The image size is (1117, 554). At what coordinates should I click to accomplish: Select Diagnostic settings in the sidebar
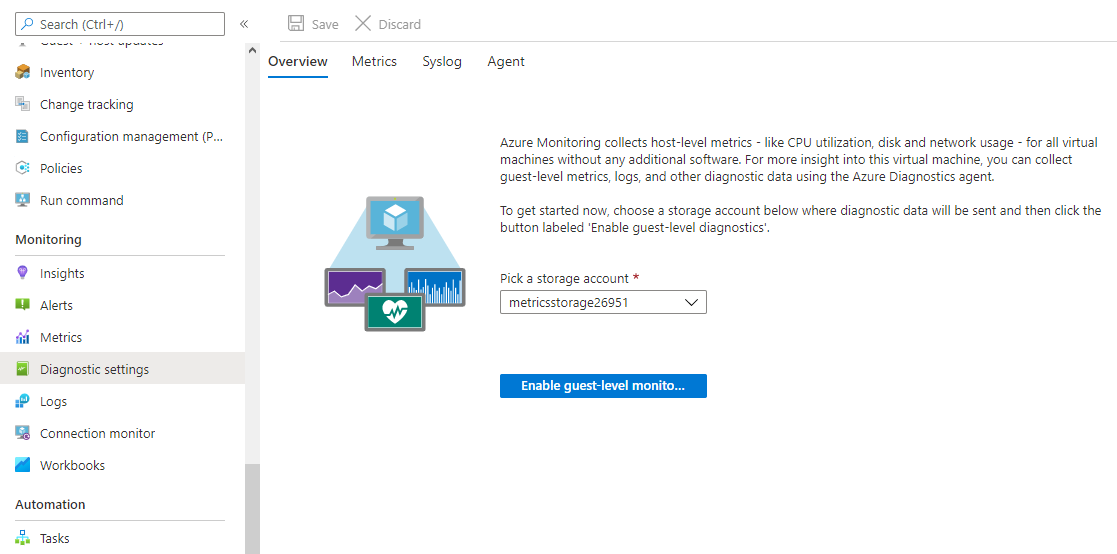click(x=123, y=370)
